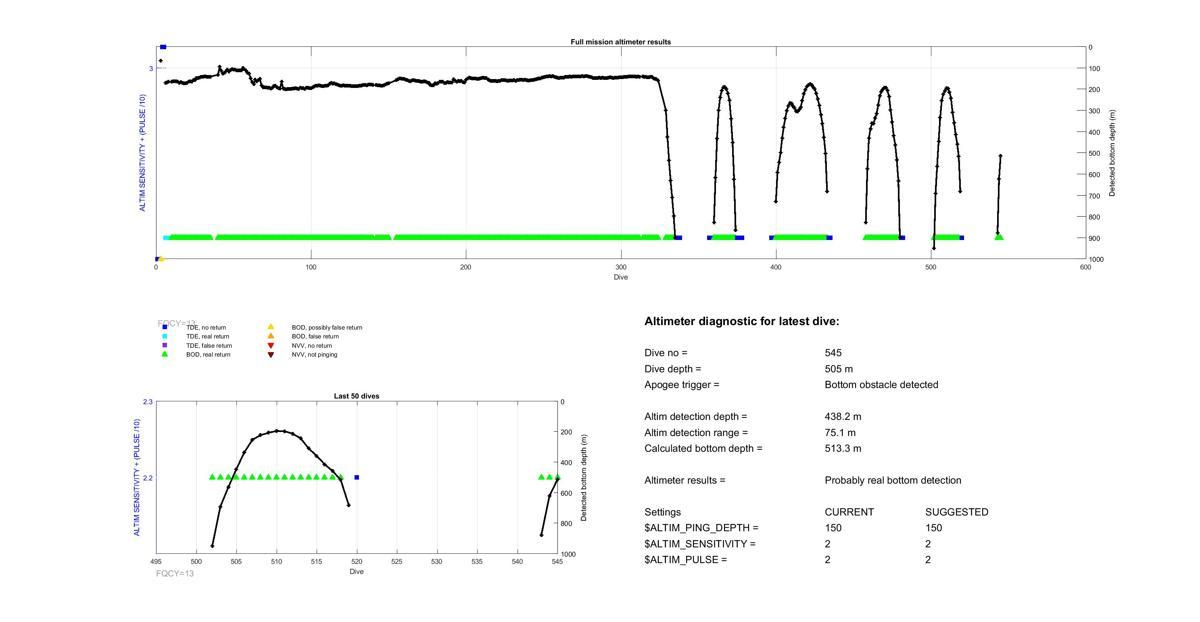Click the current $ALTIM_SENSITIVITY value 2

[x=828, y=544]
